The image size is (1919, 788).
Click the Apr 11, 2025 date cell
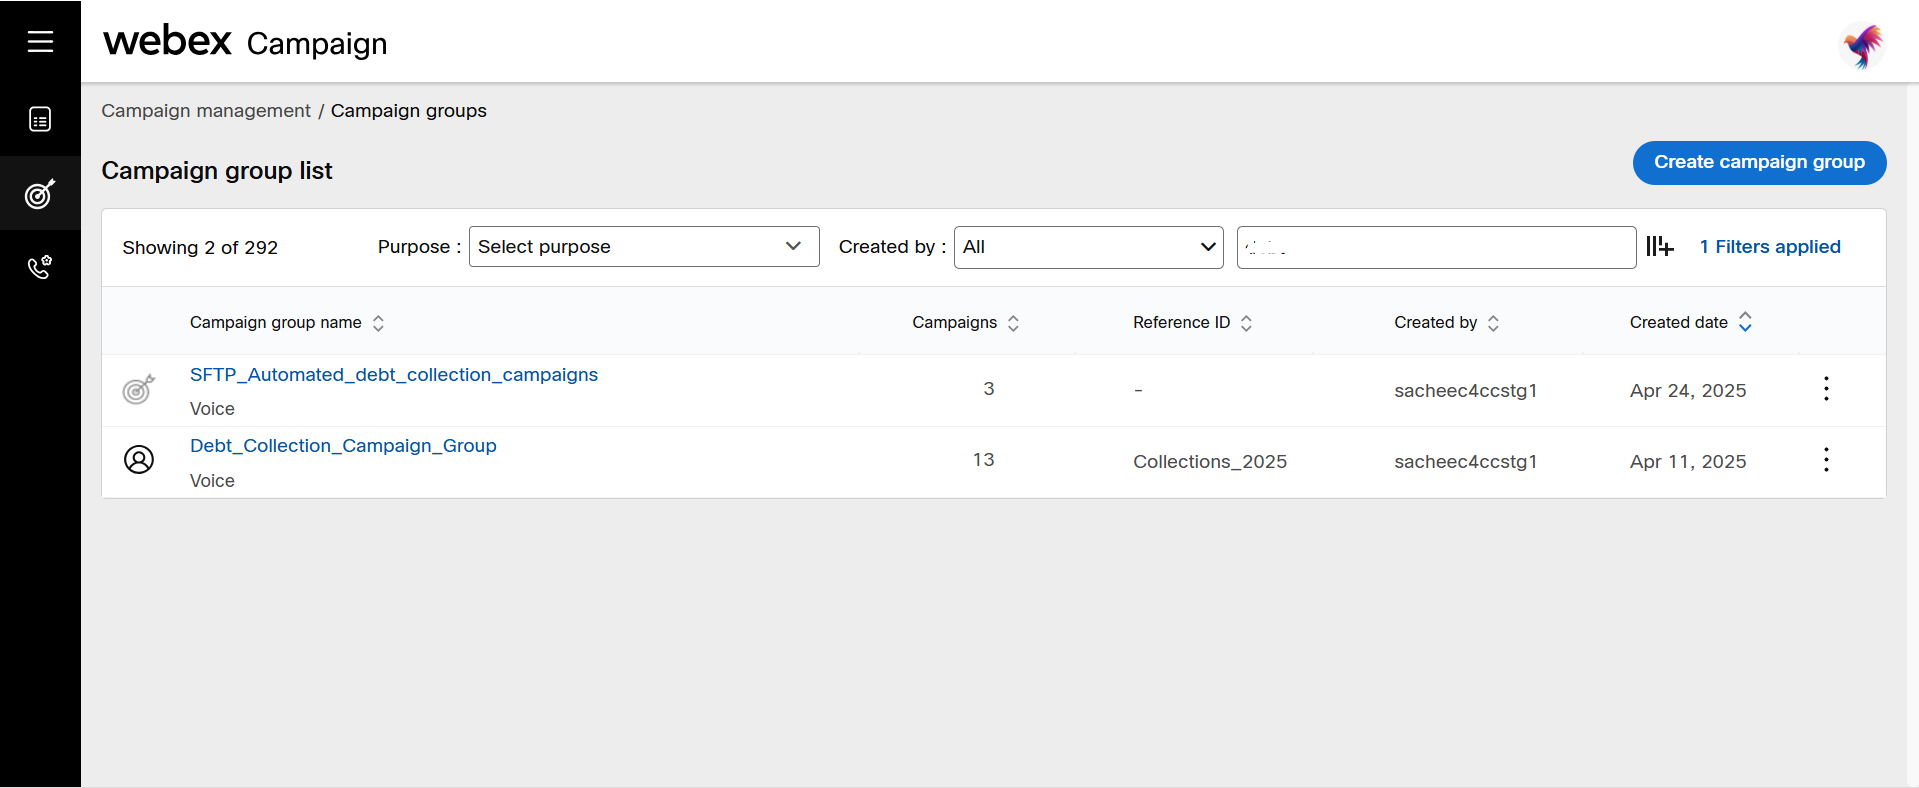pos(1688,462)
